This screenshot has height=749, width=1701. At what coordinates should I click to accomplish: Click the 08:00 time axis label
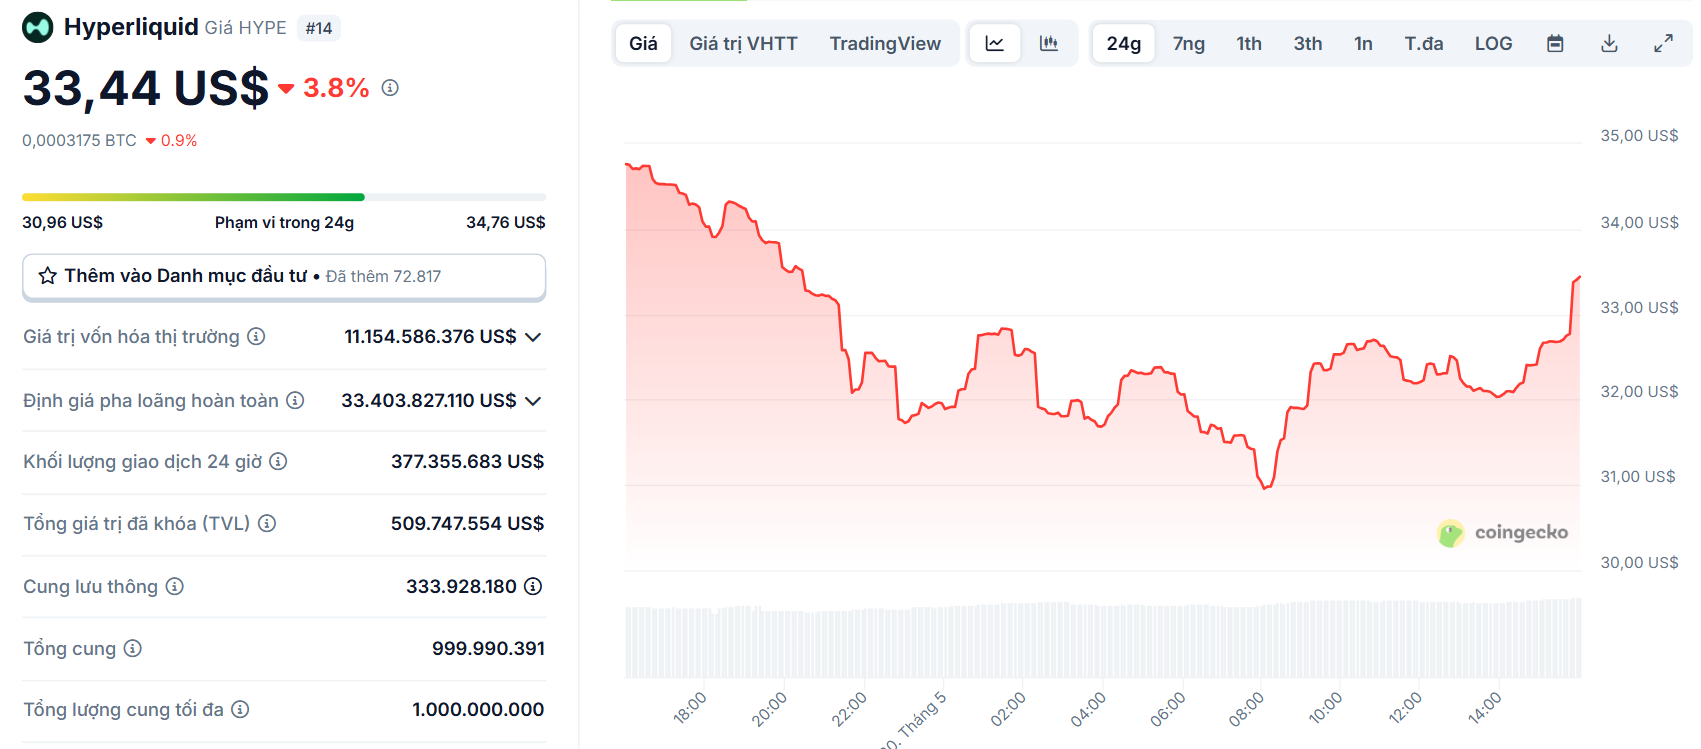point(1246,709)
